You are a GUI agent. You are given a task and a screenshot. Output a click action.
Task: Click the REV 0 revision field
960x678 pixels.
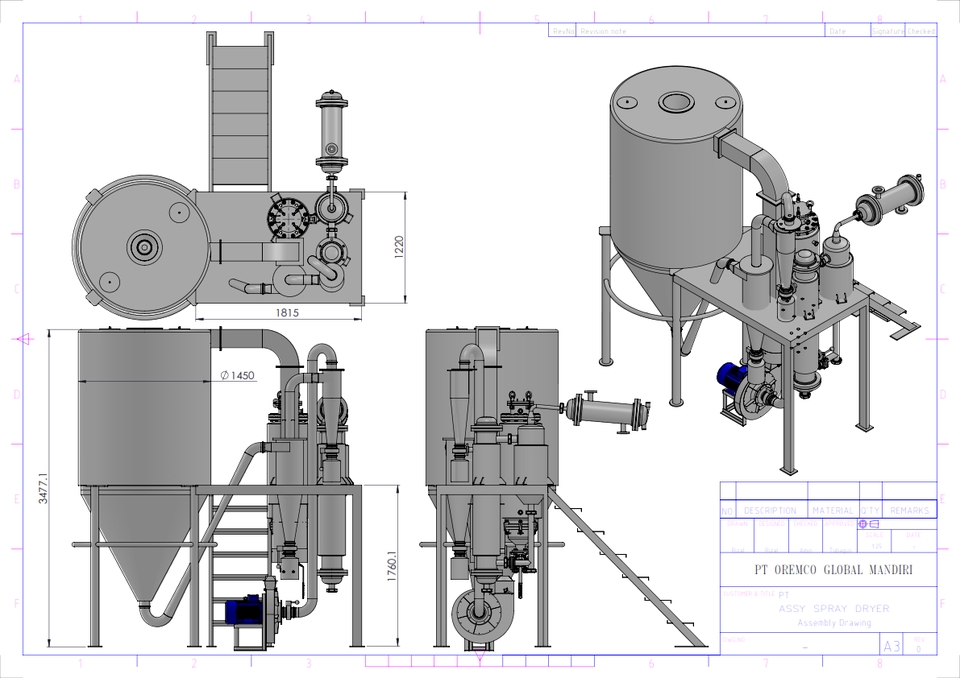click(x=918, y=645)
